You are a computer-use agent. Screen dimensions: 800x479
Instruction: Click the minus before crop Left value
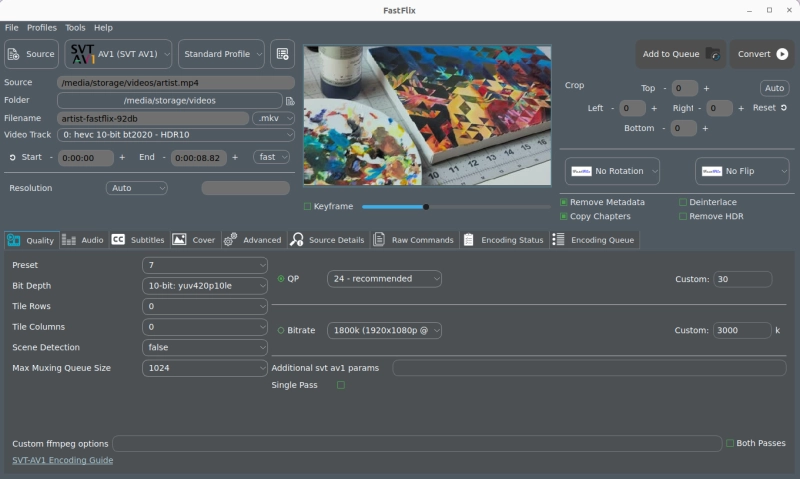pyautogui.click(x=612, y=108)
